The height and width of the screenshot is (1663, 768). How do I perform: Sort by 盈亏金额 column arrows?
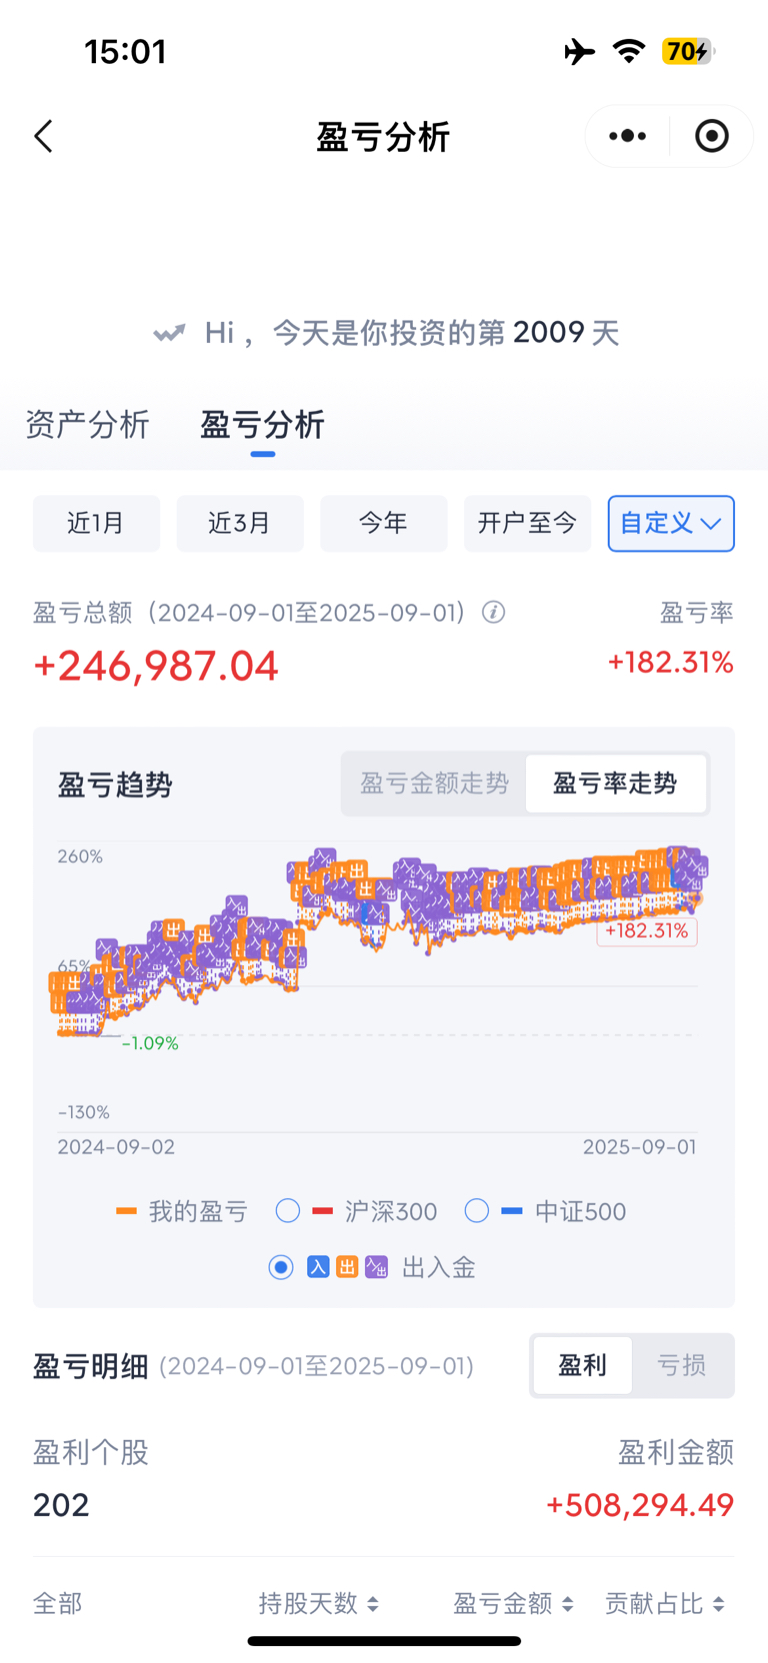(x=567, y=1604)
